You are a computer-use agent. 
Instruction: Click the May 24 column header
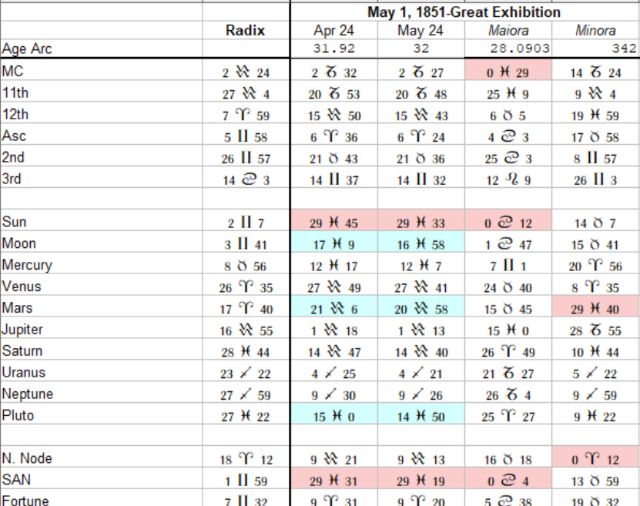[x=420, y=31]
